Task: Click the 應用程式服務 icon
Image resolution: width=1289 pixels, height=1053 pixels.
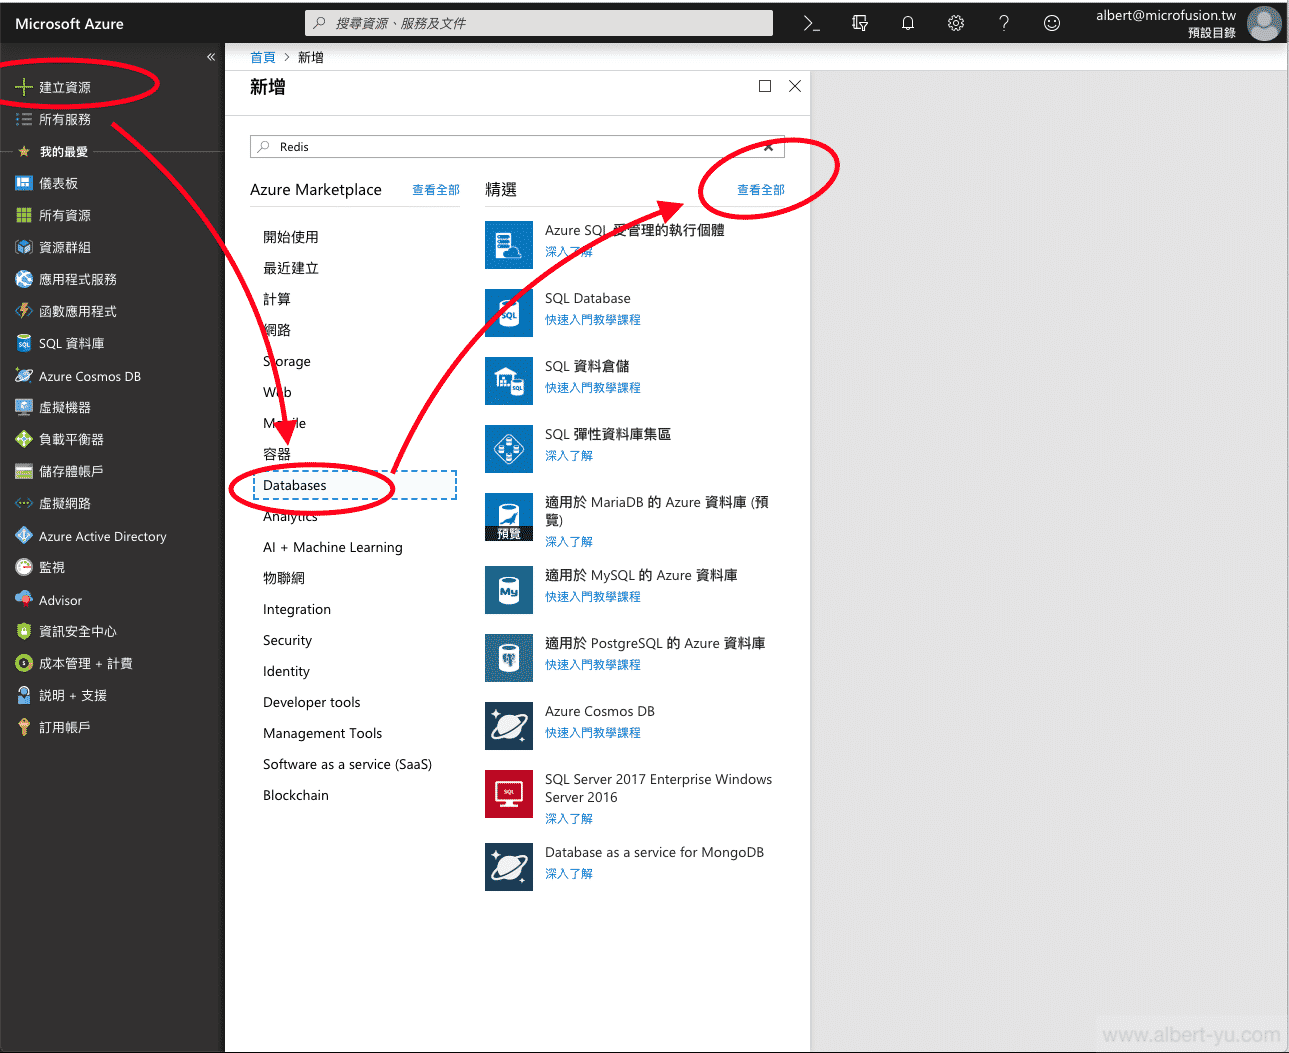Action: click(24, 279)
